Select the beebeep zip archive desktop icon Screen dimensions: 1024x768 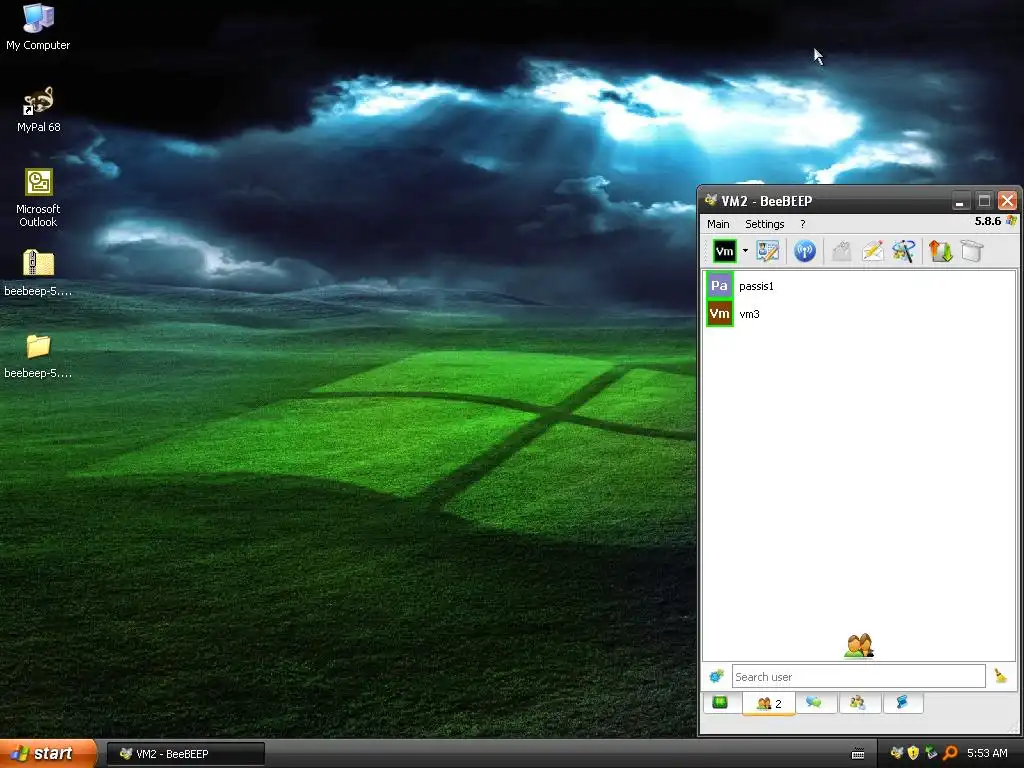pos(38,272)
